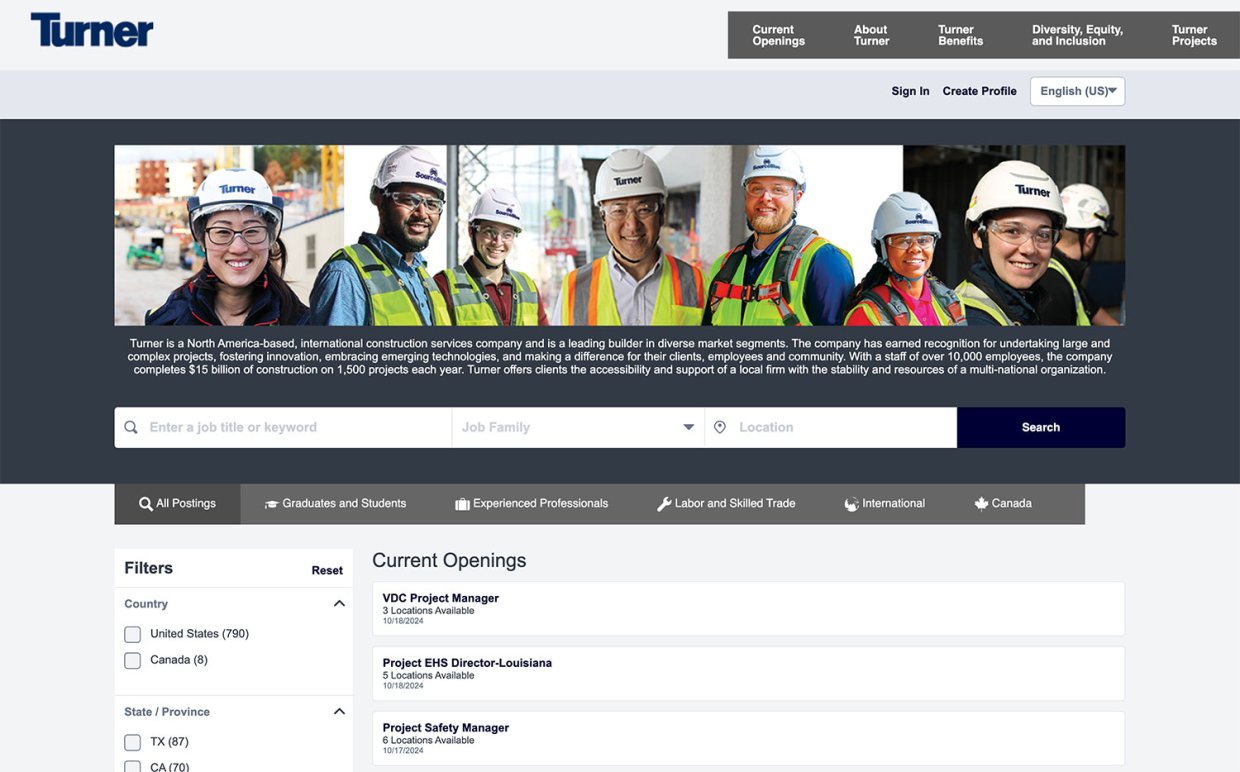The width and height of the screenshot is (1240, 772).
Task: Click the Filters heading
Action: 148,568
